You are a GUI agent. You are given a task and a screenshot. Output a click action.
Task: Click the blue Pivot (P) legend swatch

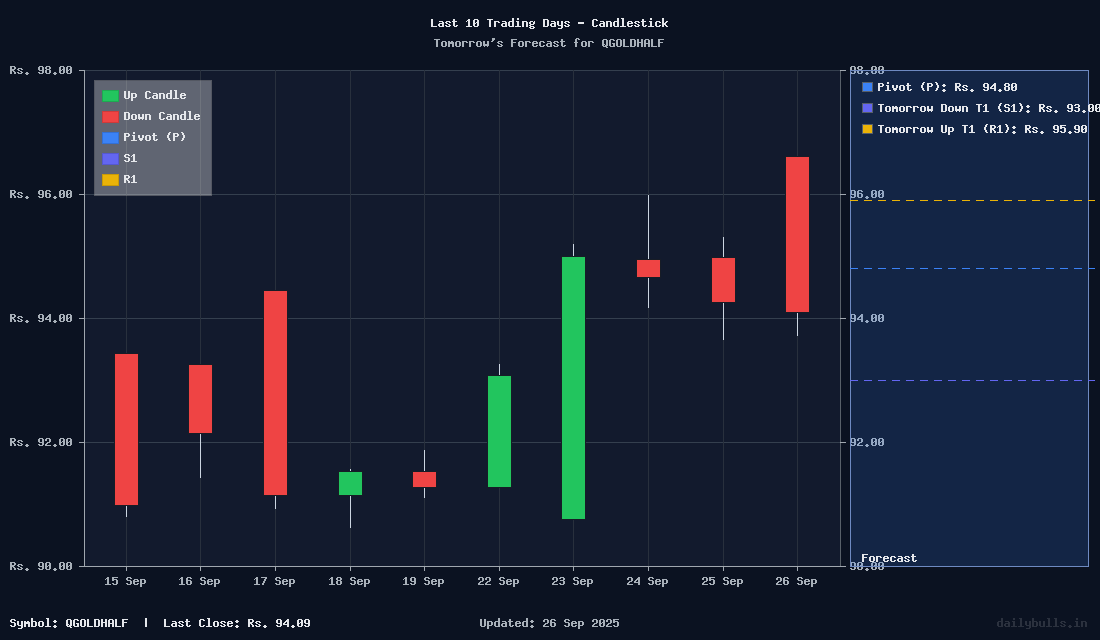[x=110, y=138]
